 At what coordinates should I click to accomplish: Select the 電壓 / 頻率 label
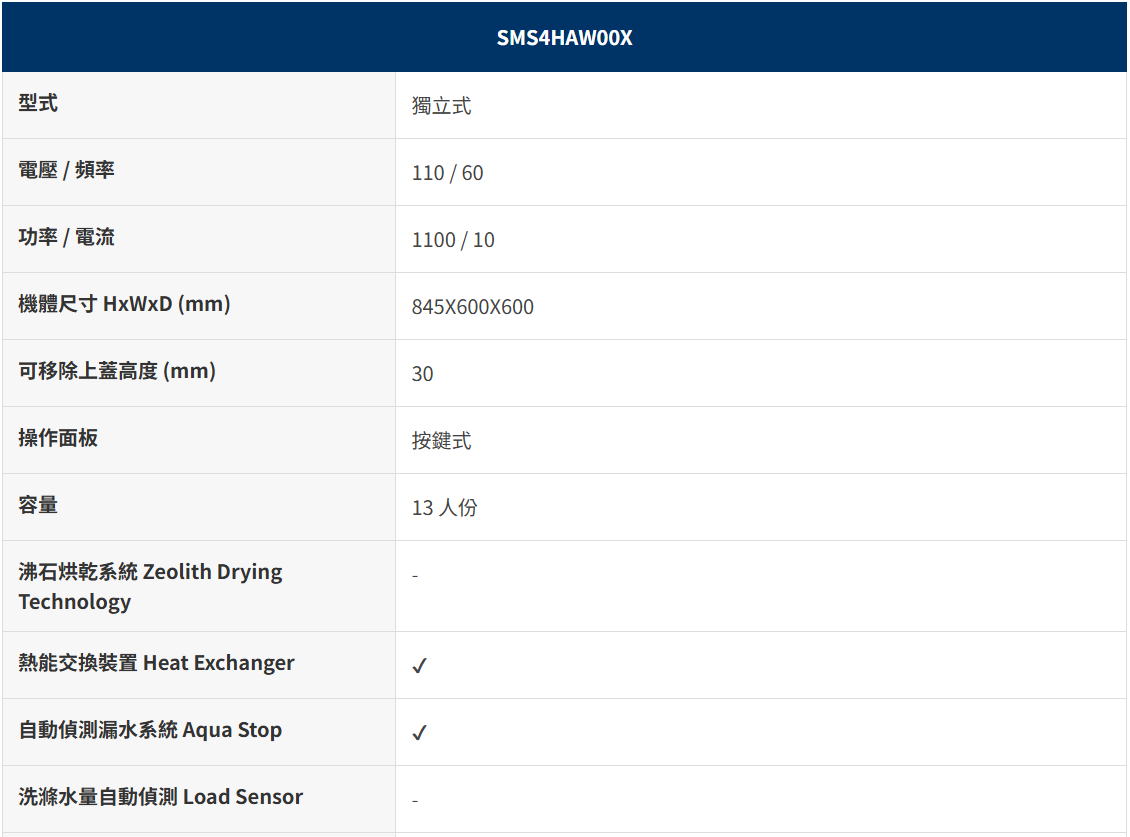click(x=66, y=170)
